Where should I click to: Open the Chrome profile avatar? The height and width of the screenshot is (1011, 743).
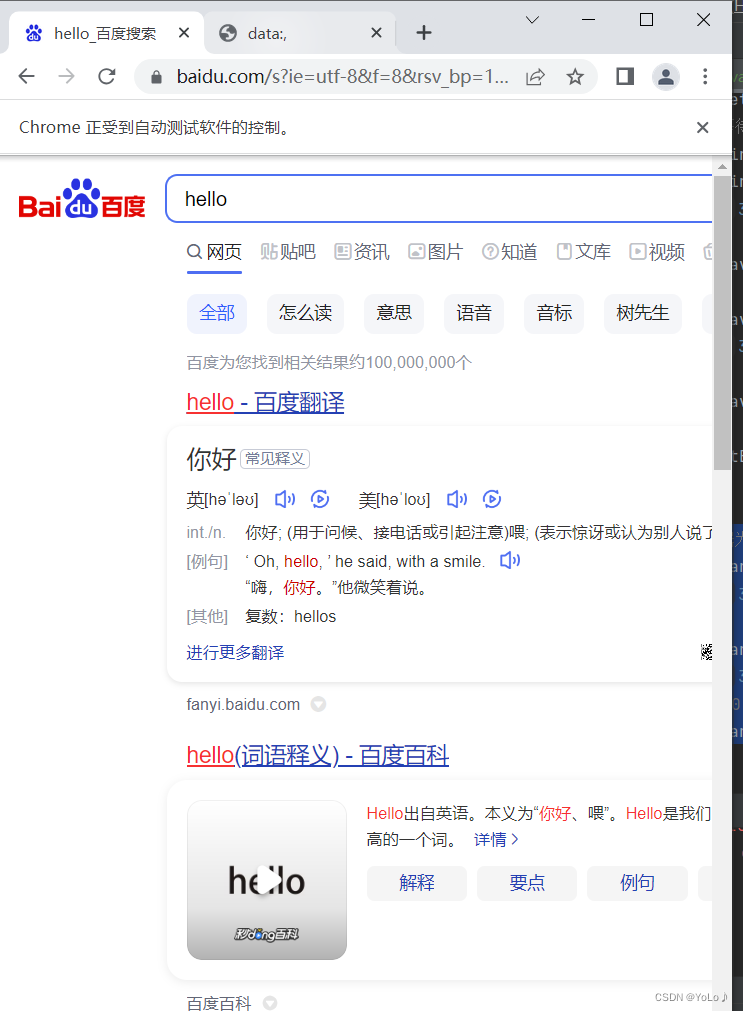(666, 77)
